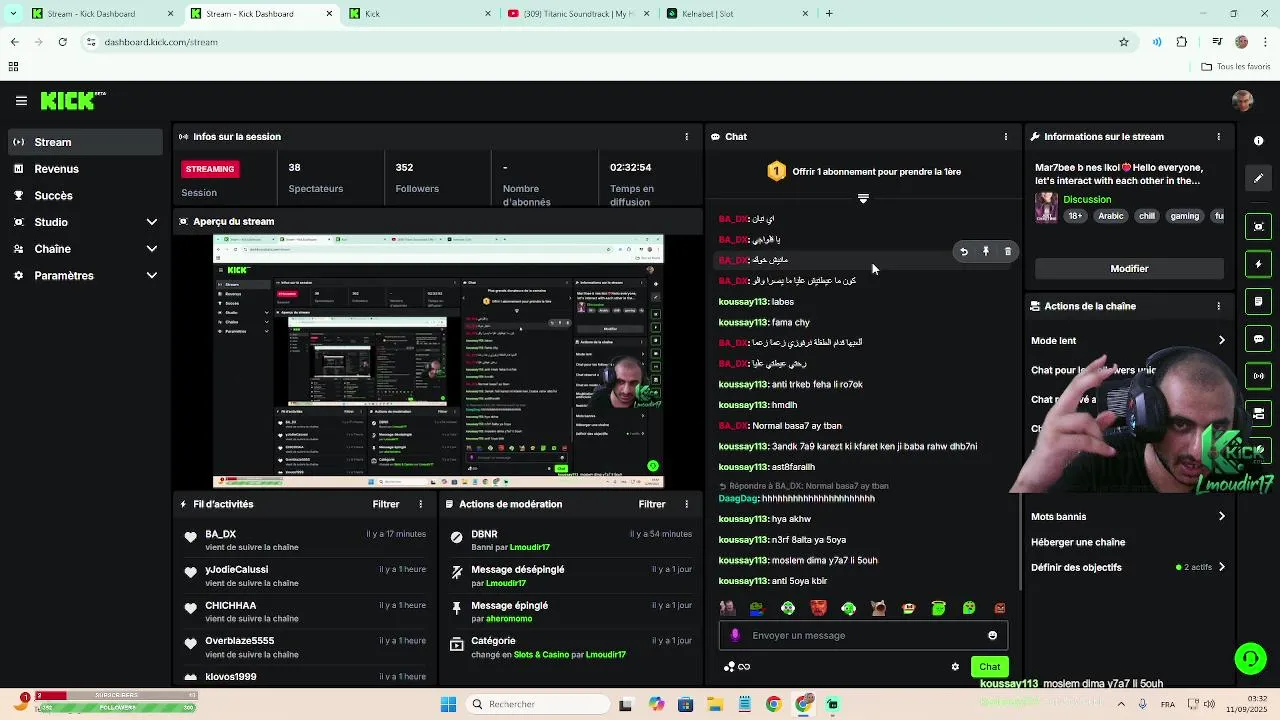Click the Arabic tag chip
Viewport: 1280px width, 720px height.
click(1111, 216)
